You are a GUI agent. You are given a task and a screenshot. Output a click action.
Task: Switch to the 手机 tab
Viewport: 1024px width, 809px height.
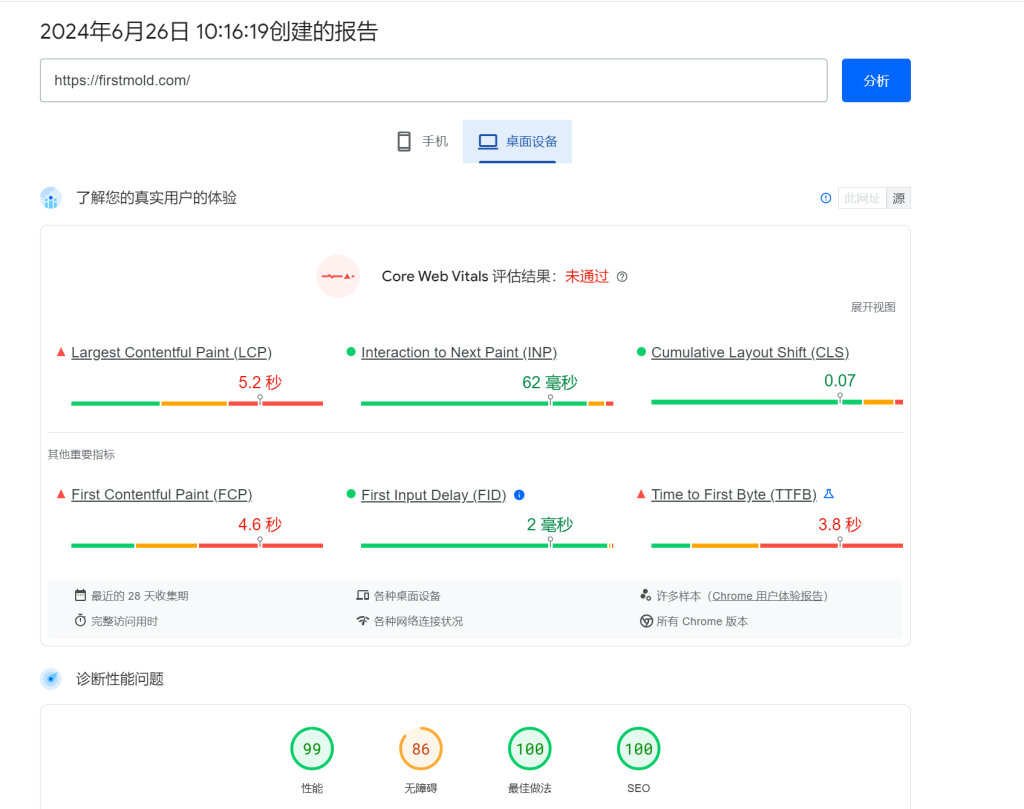coord(422,141)
